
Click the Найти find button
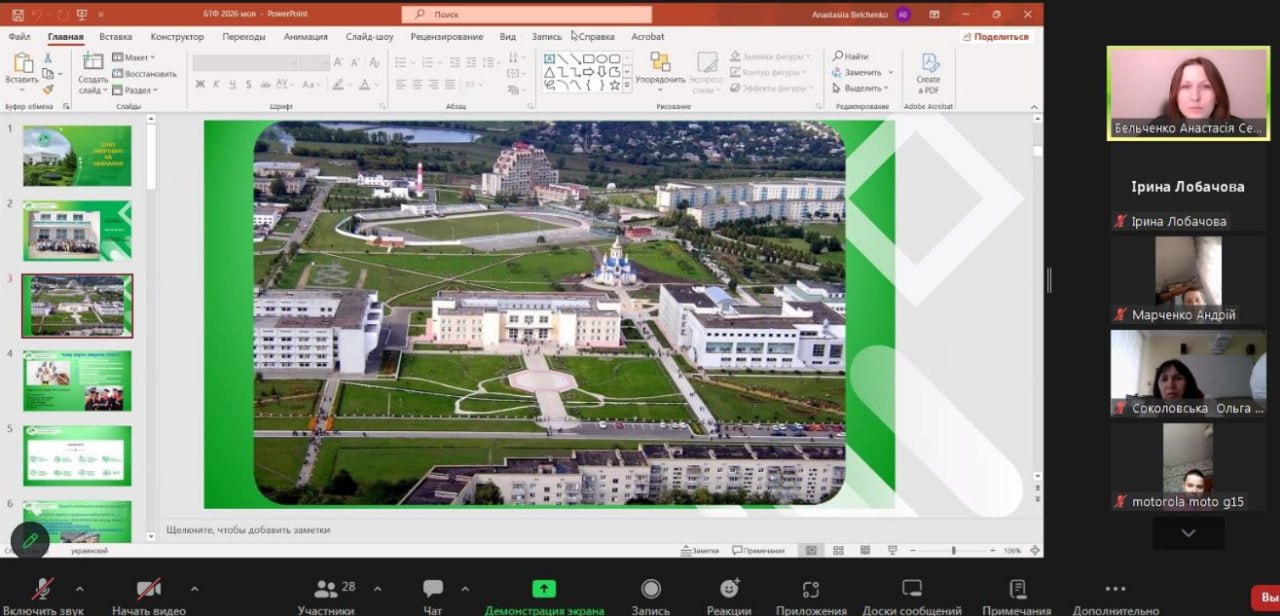click(850, 57)
